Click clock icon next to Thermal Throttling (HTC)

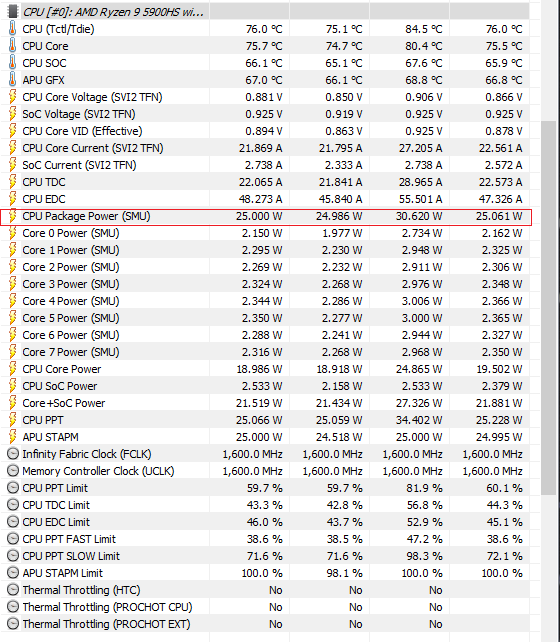pyautogui.click(x=13, y=590)
